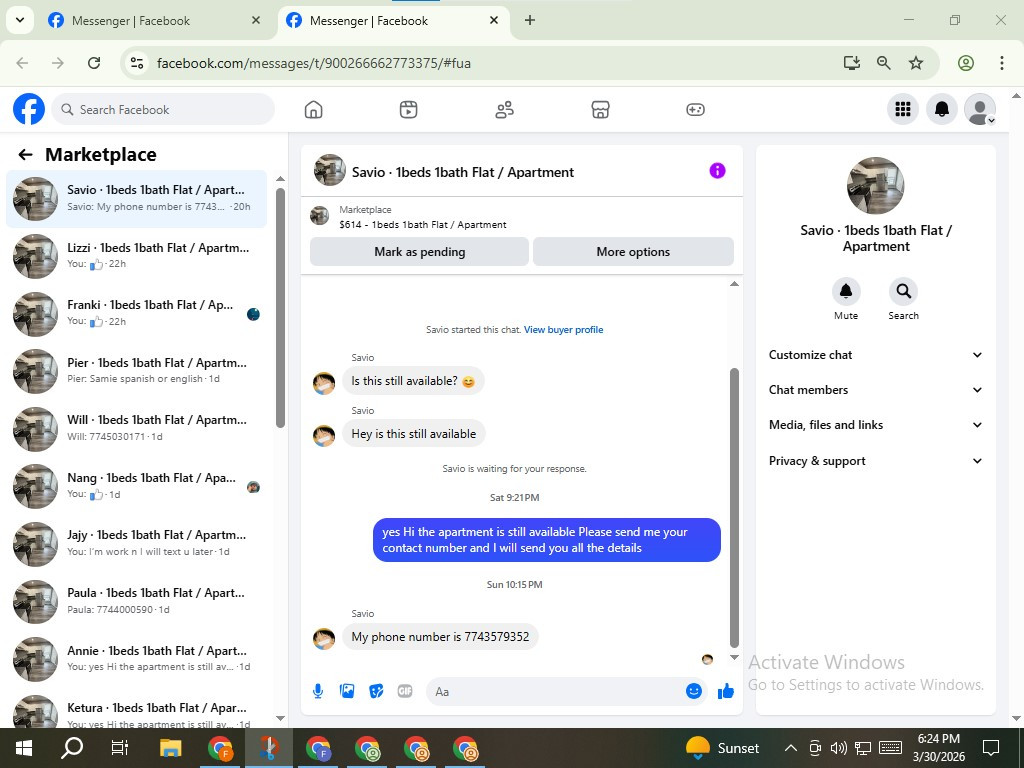Open the emoji picker in message box
Image resolution: width=1024 pixels, height=768 pixels.
(x=694, y=691)
